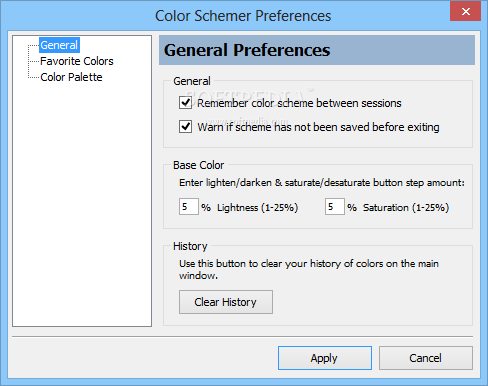
Task: Click the History group heading
Action: click(190, 246)
